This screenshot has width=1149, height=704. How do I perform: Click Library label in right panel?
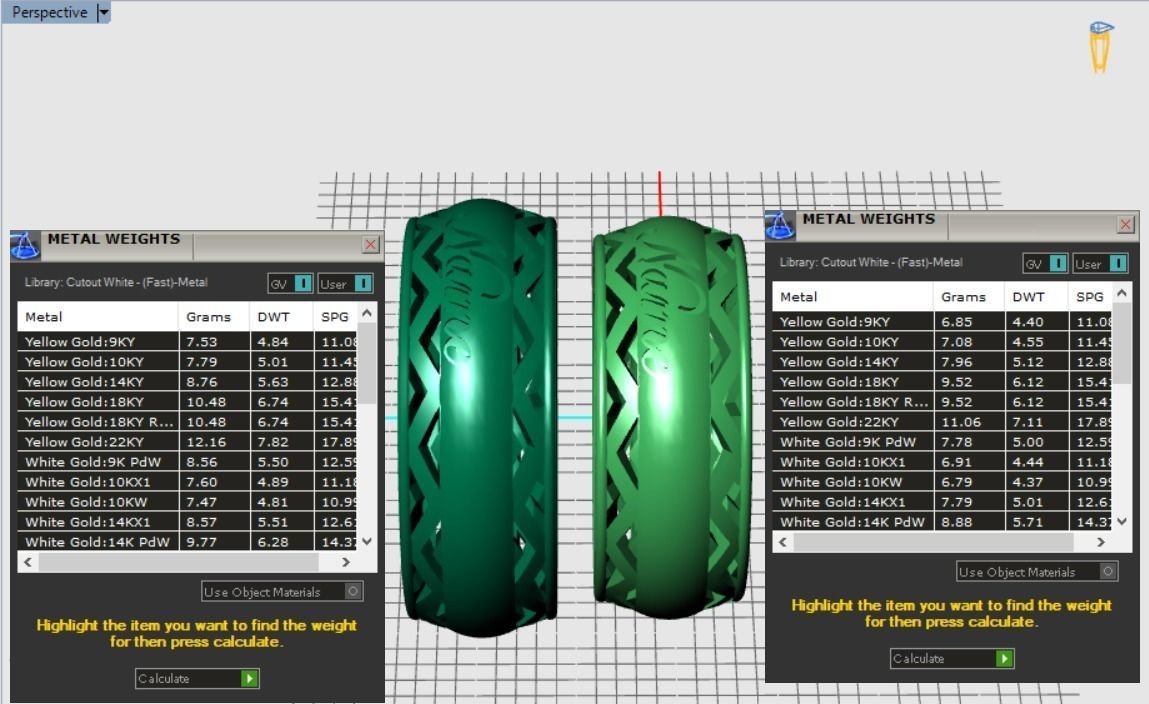(871, 262)
